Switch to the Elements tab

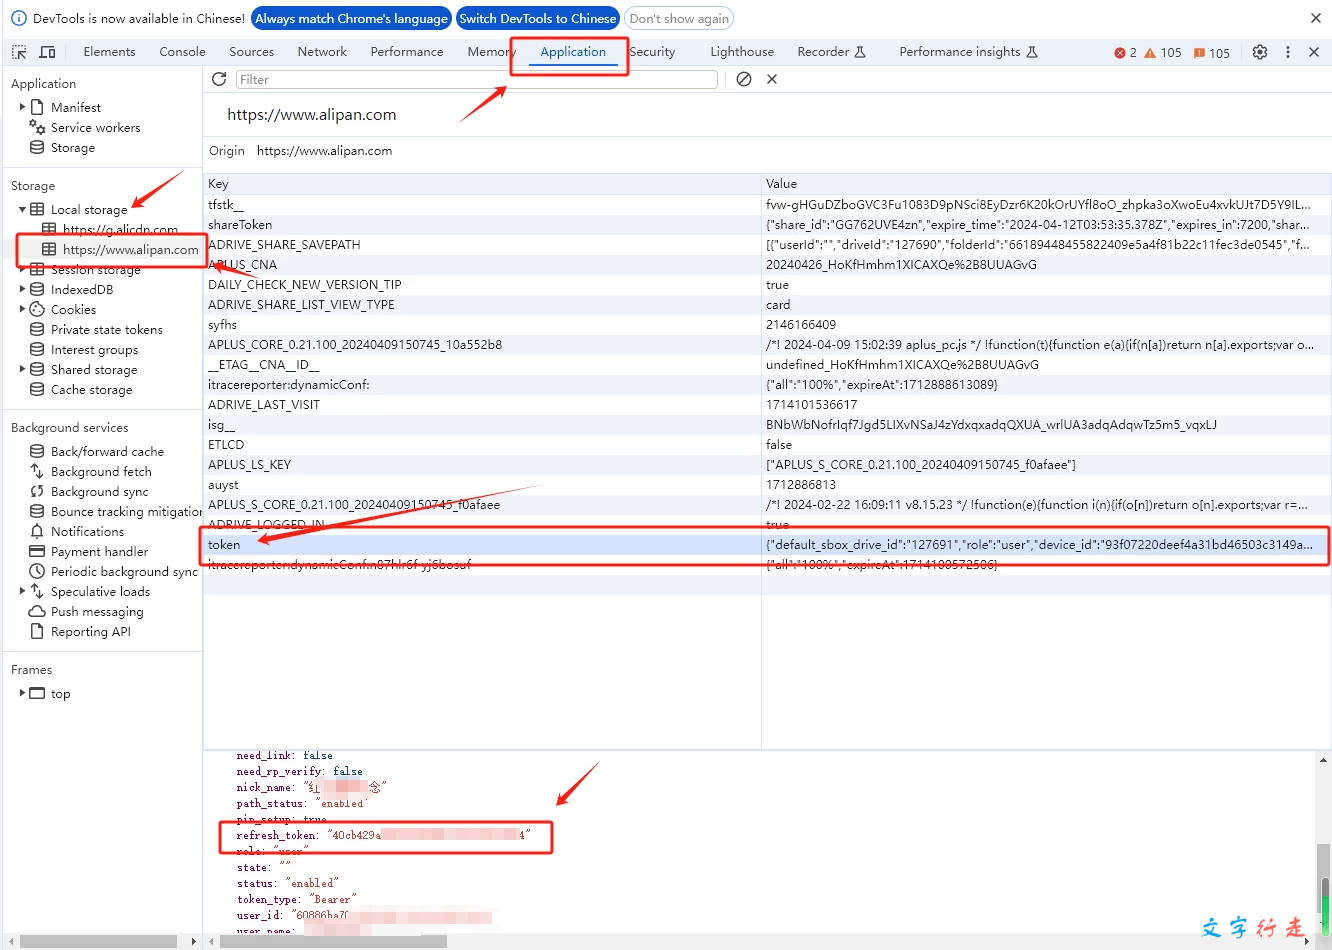coord(109,52)
